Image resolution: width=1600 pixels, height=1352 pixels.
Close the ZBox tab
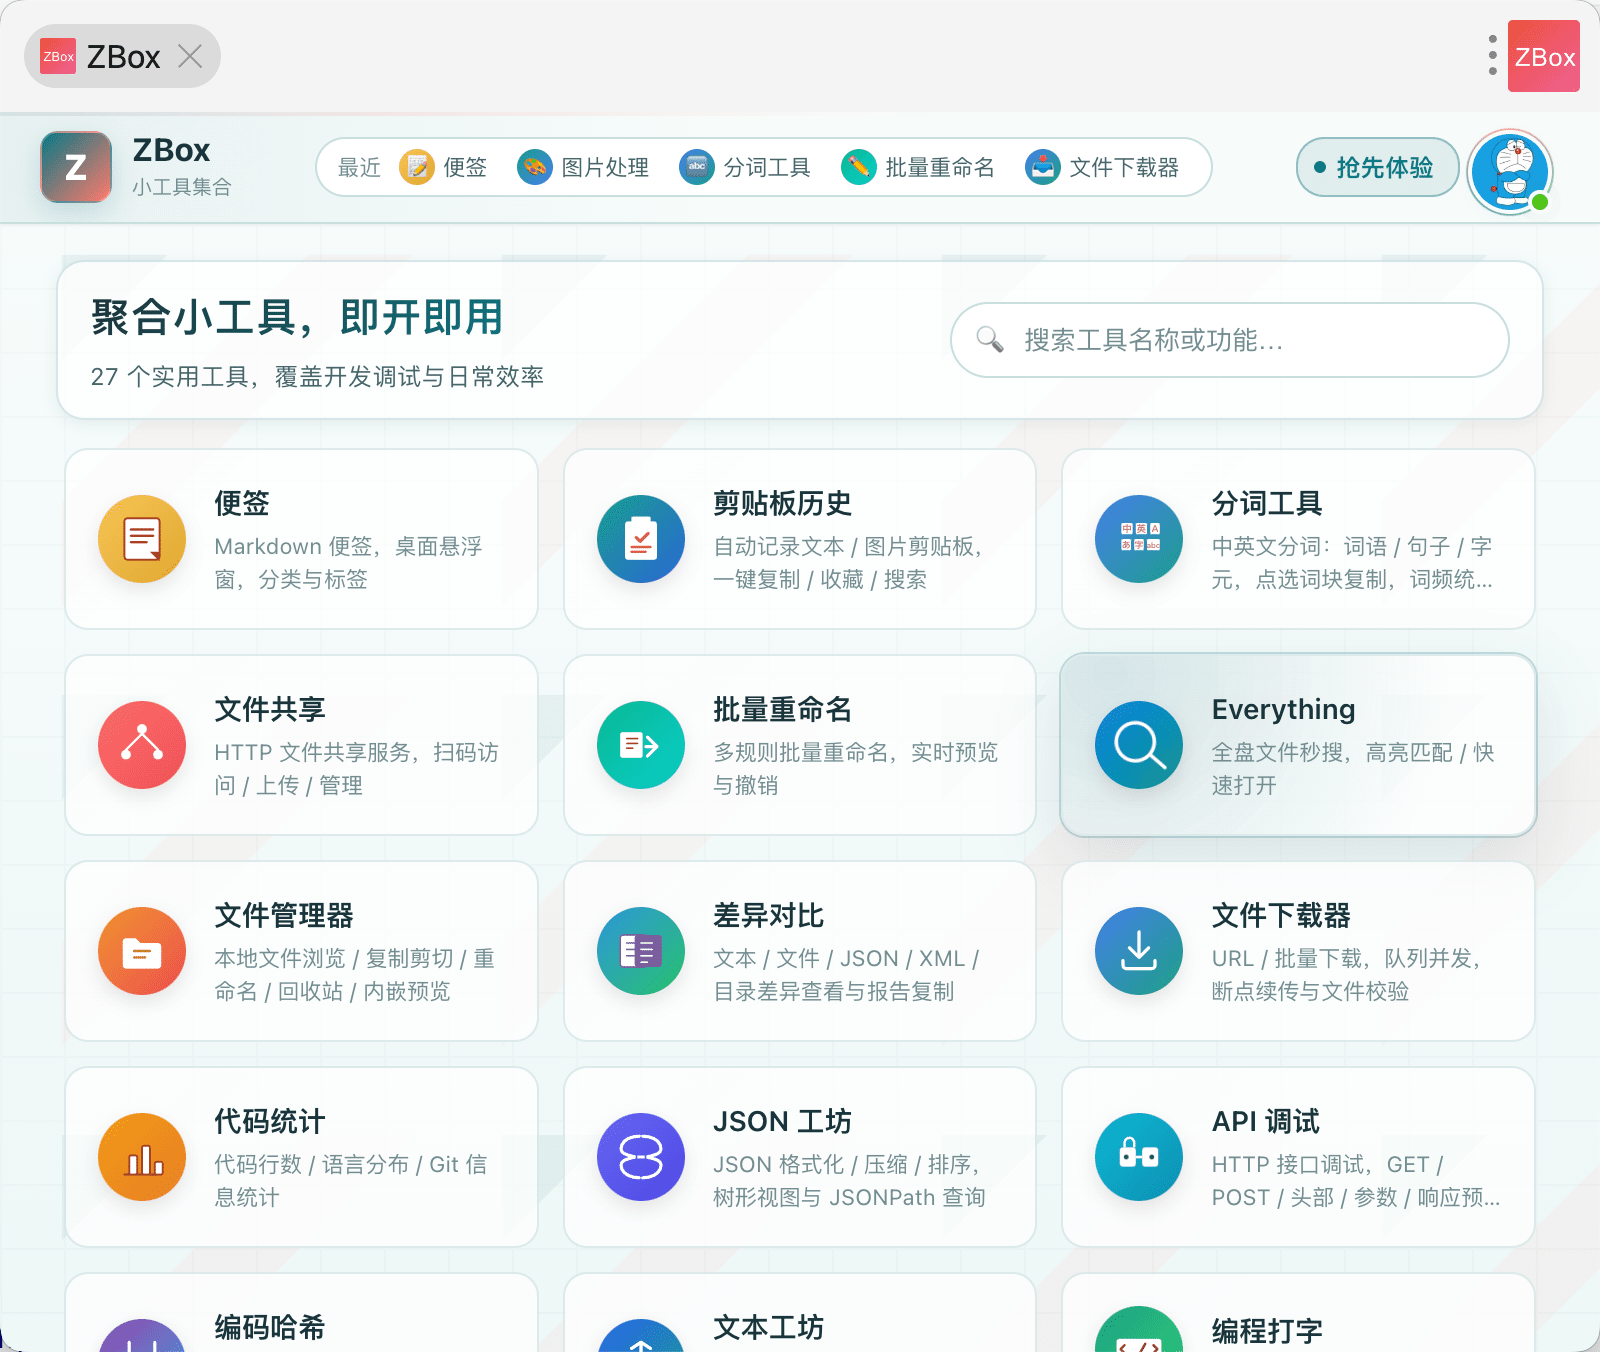[x=190, y=56]
